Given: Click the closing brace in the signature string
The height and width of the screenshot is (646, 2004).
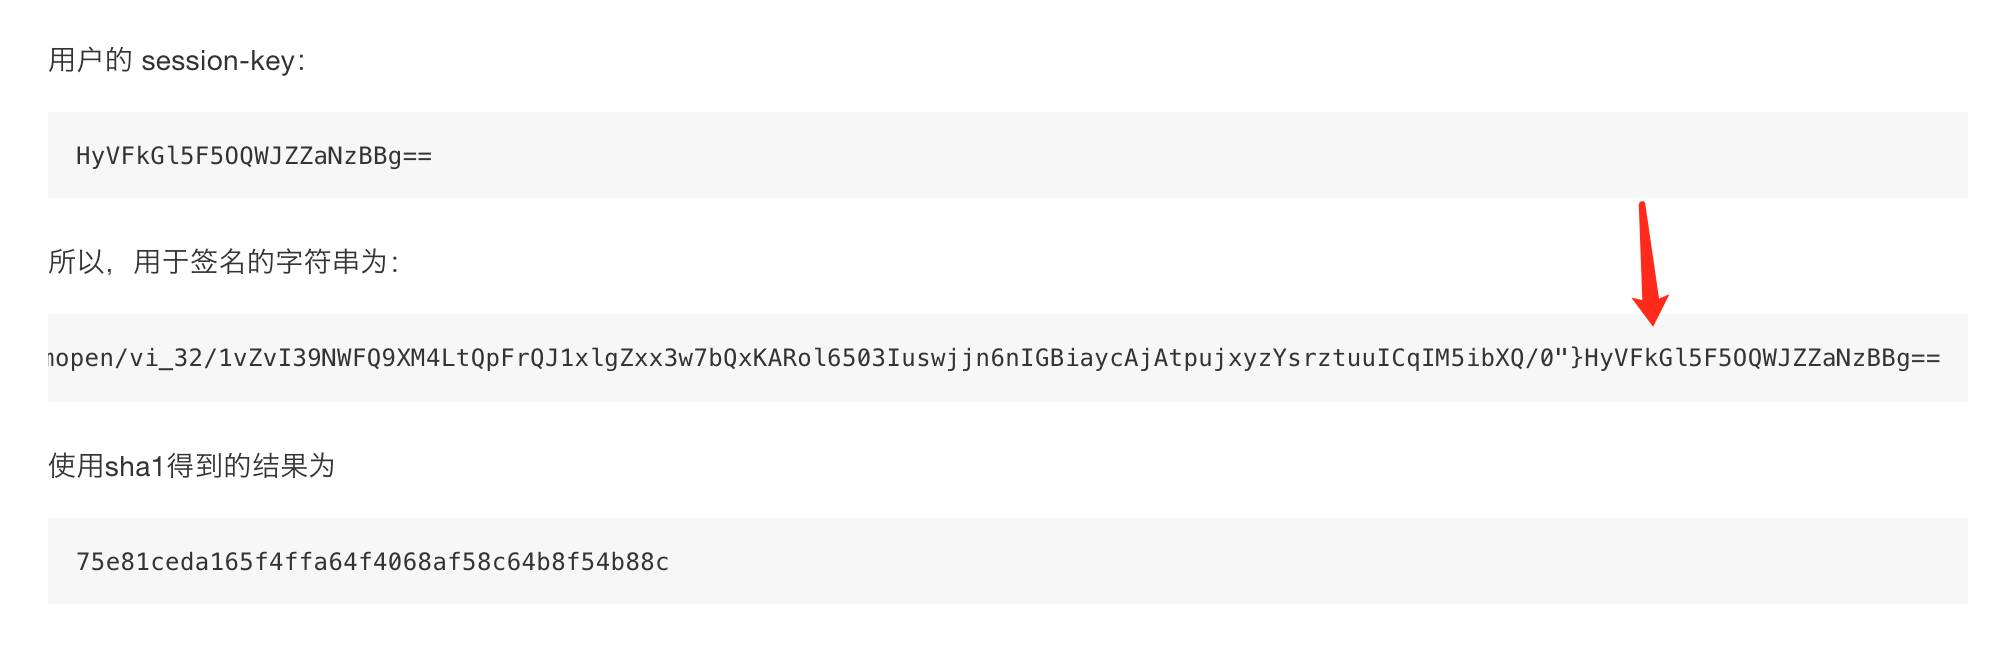Looking at the screenshot, I should 1576,358.
